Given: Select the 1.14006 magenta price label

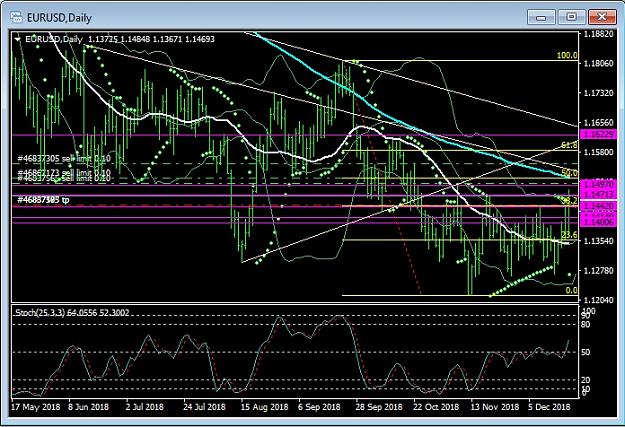Looking at the screenshot, I should point(599,222).
